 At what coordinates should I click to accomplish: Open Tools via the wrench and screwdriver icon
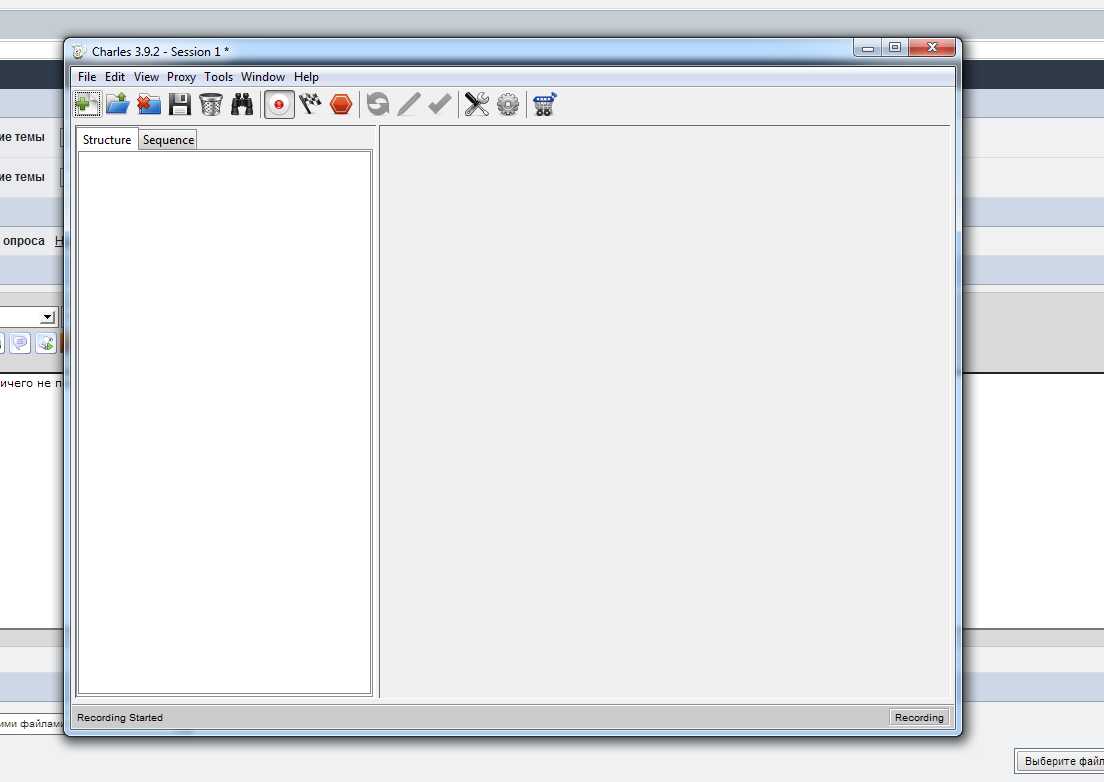point(477,104)
